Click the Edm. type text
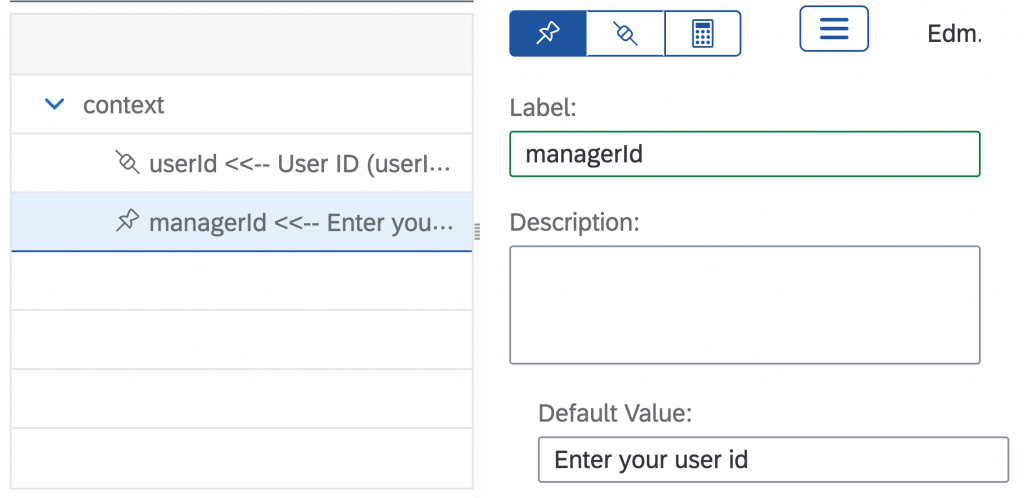The image size is (1024, 498). (954, 33)
